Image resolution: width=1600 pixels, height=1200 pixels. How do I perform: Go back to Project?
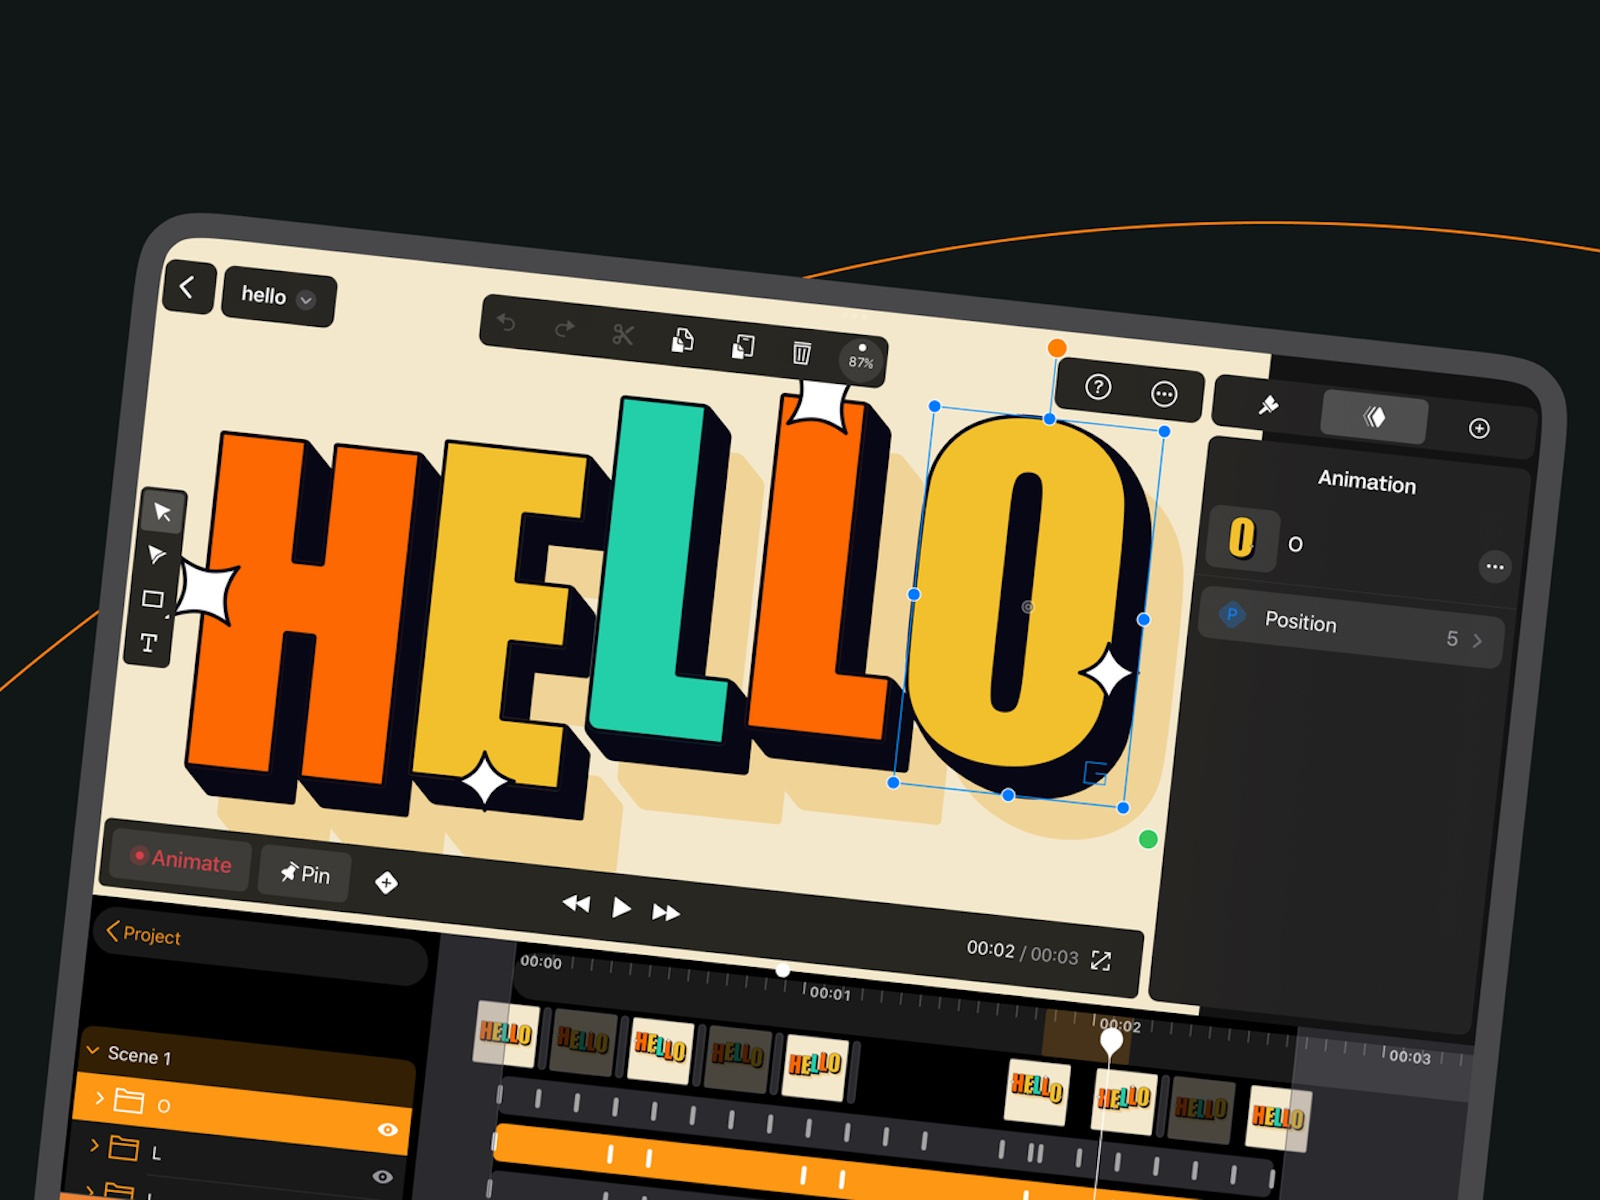coord(144,934)
